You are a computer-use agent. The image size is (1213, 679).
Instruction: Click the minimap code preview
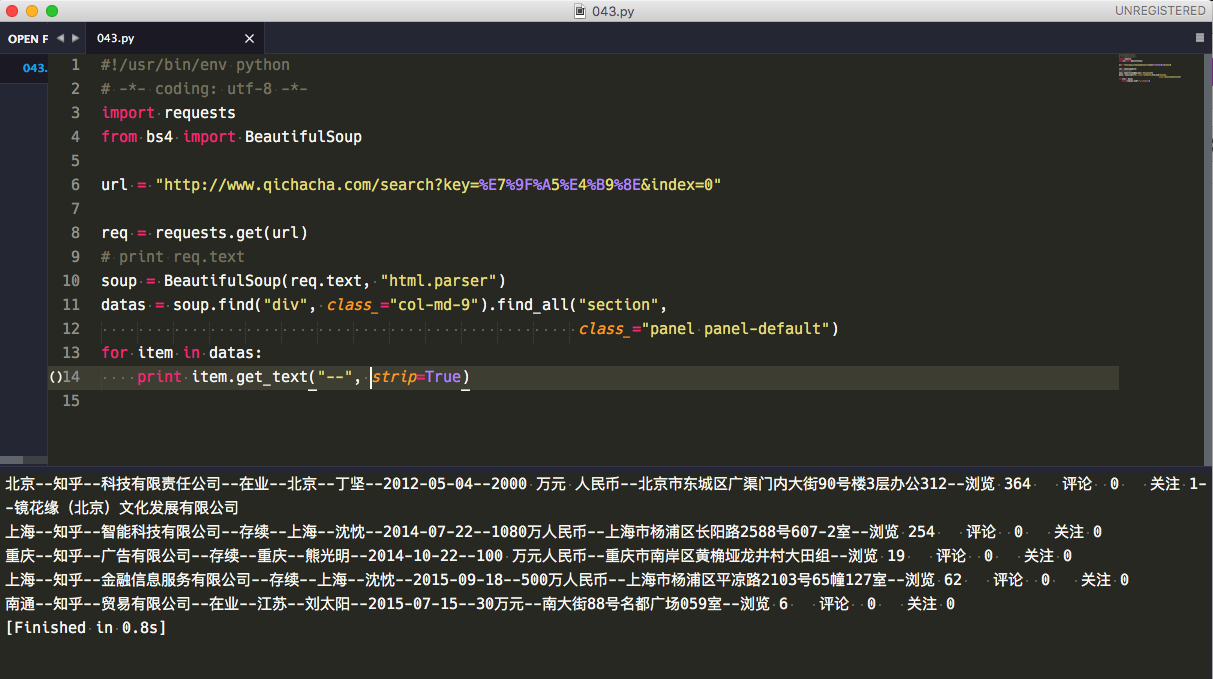[1148, 75]
